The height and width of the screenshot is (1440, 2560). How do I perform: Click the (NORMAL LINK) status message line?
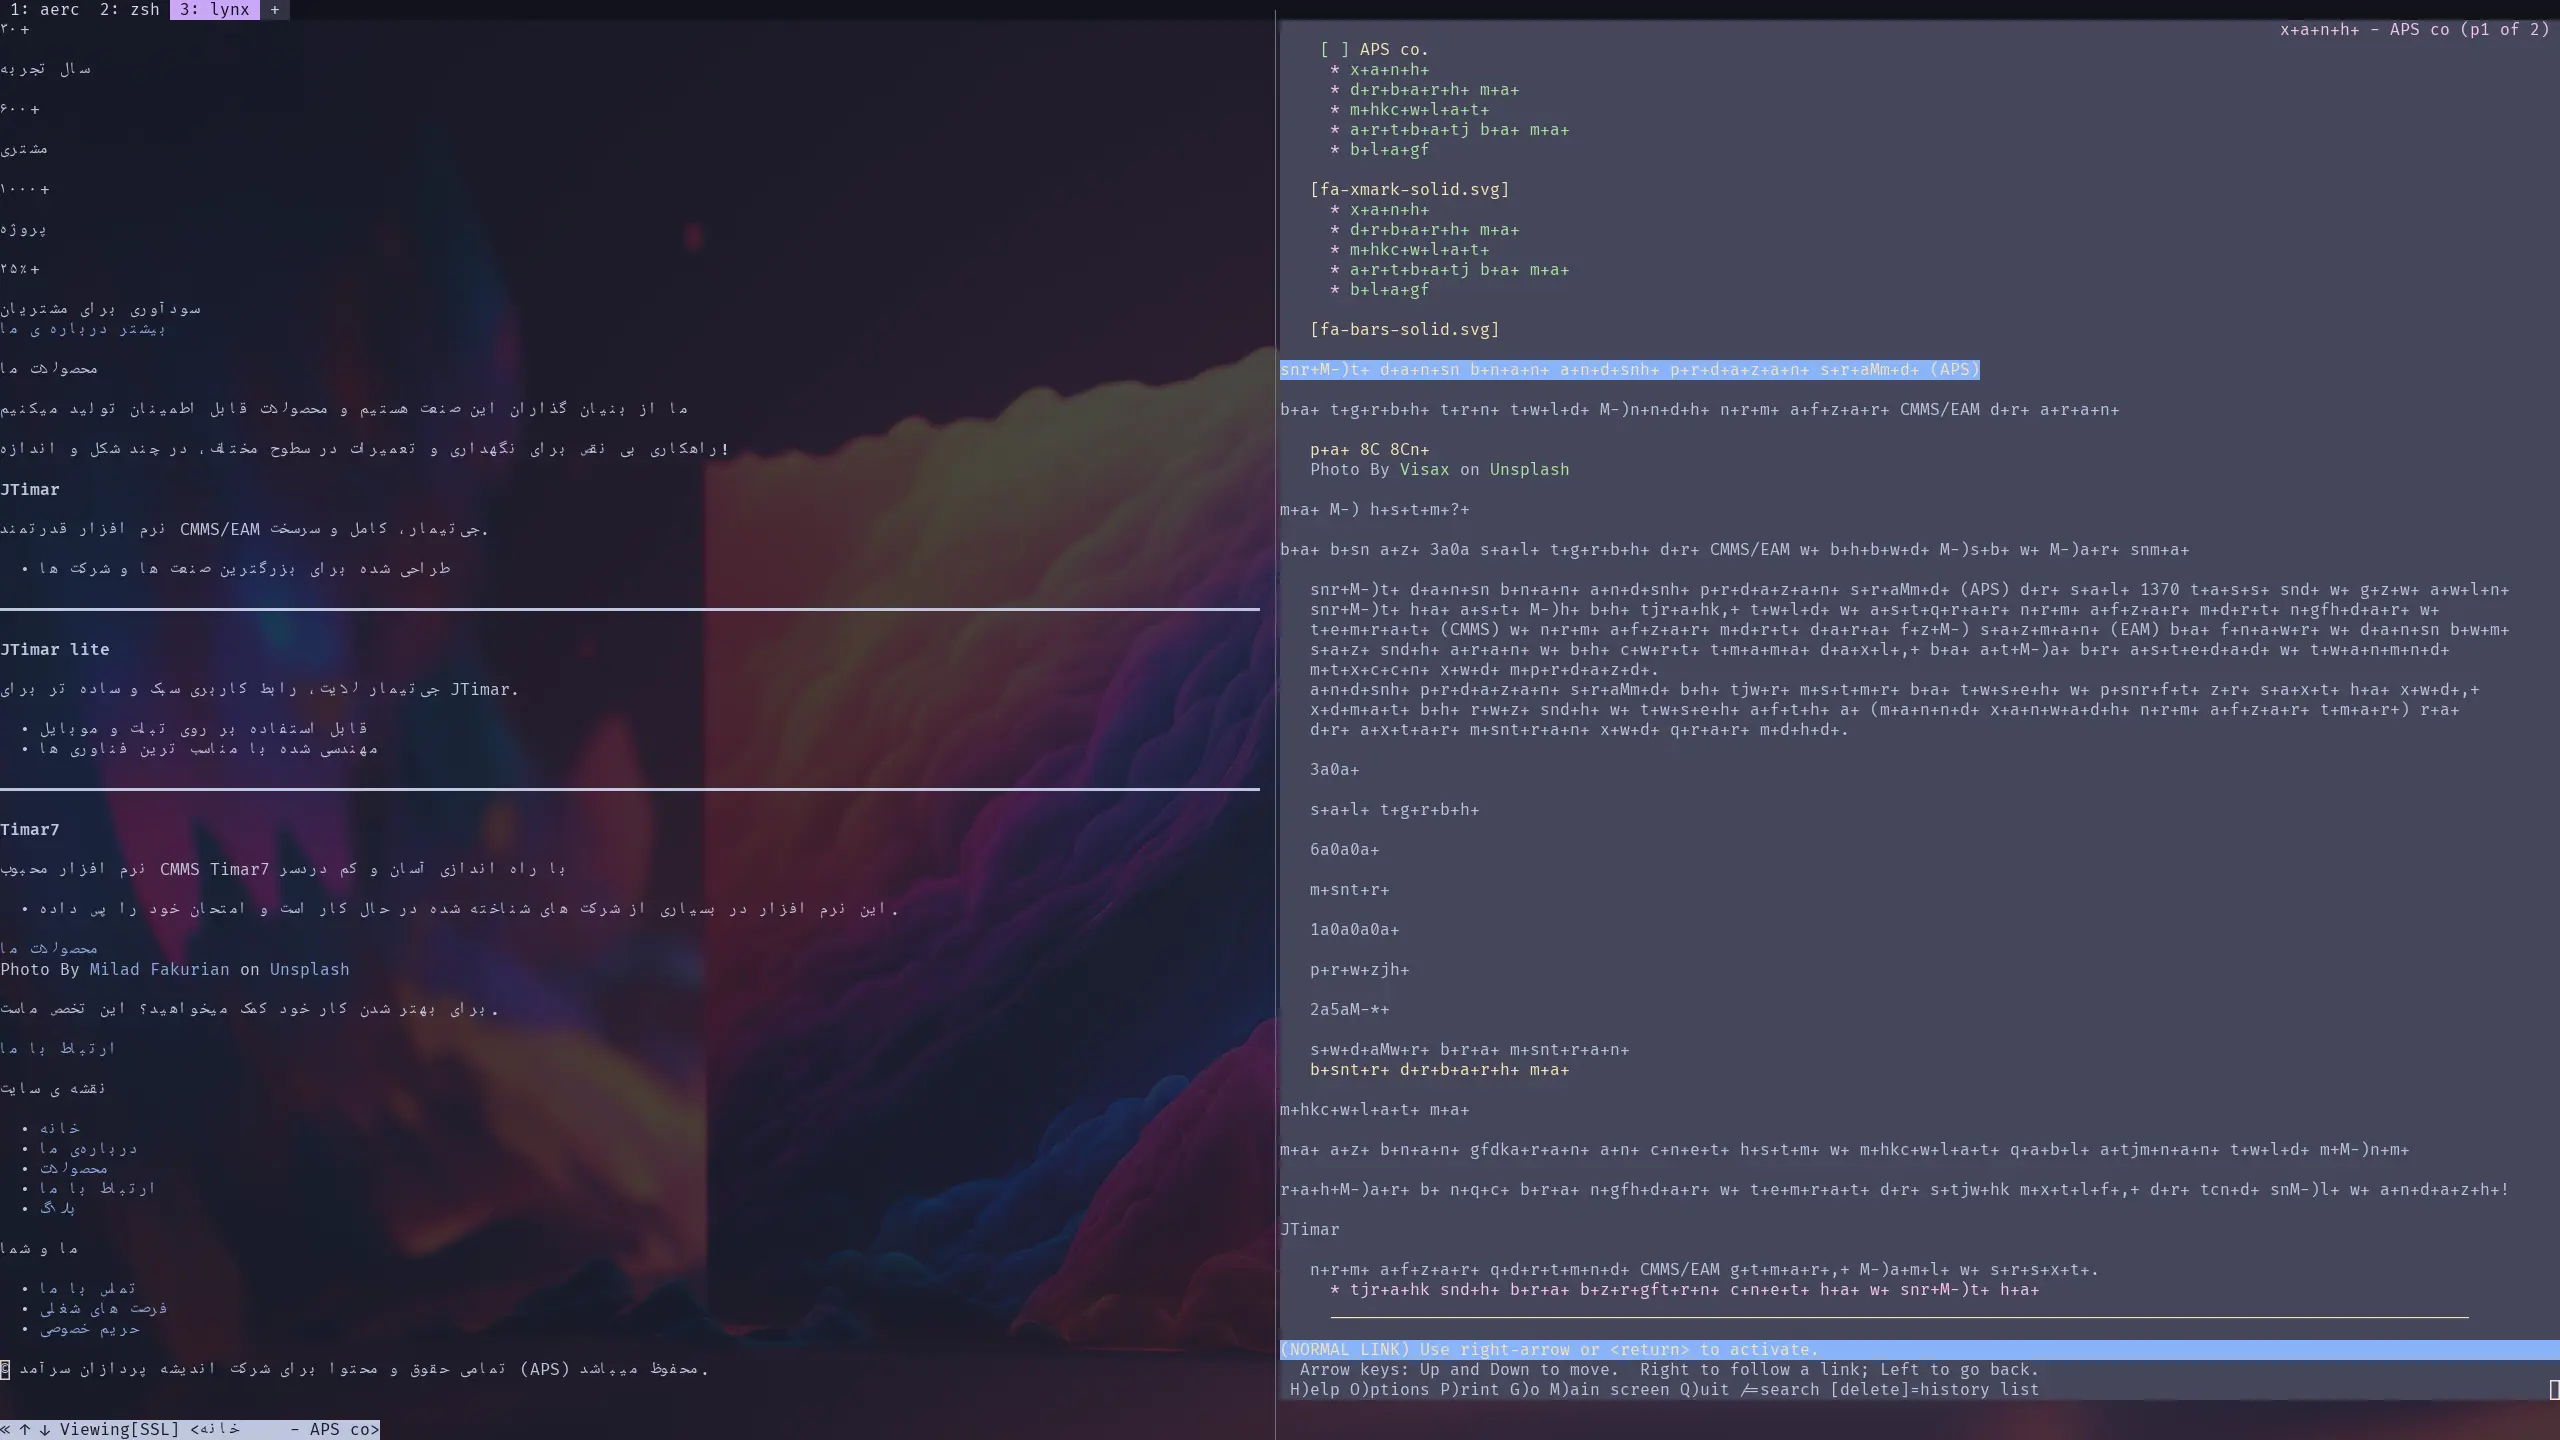click(x=1918, y=1349)
